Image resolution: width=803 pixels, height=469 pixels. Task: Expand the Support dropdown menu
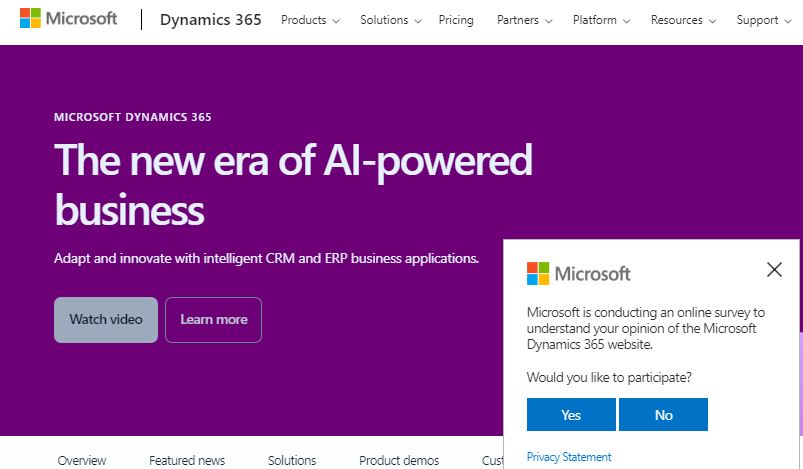pyautogui.click(x=764, y=20)
